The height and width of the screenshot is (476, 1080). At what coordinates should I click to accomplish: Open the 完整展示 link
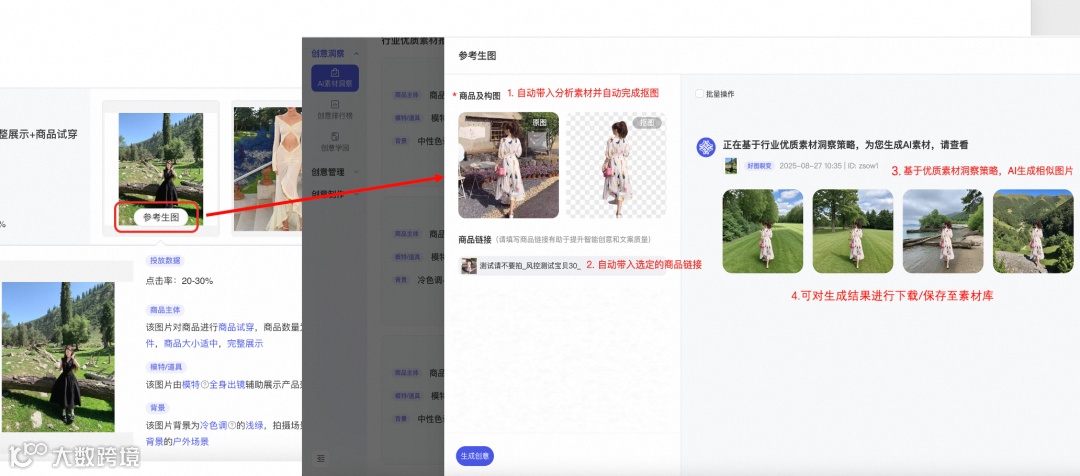click(x=245, y=343)
